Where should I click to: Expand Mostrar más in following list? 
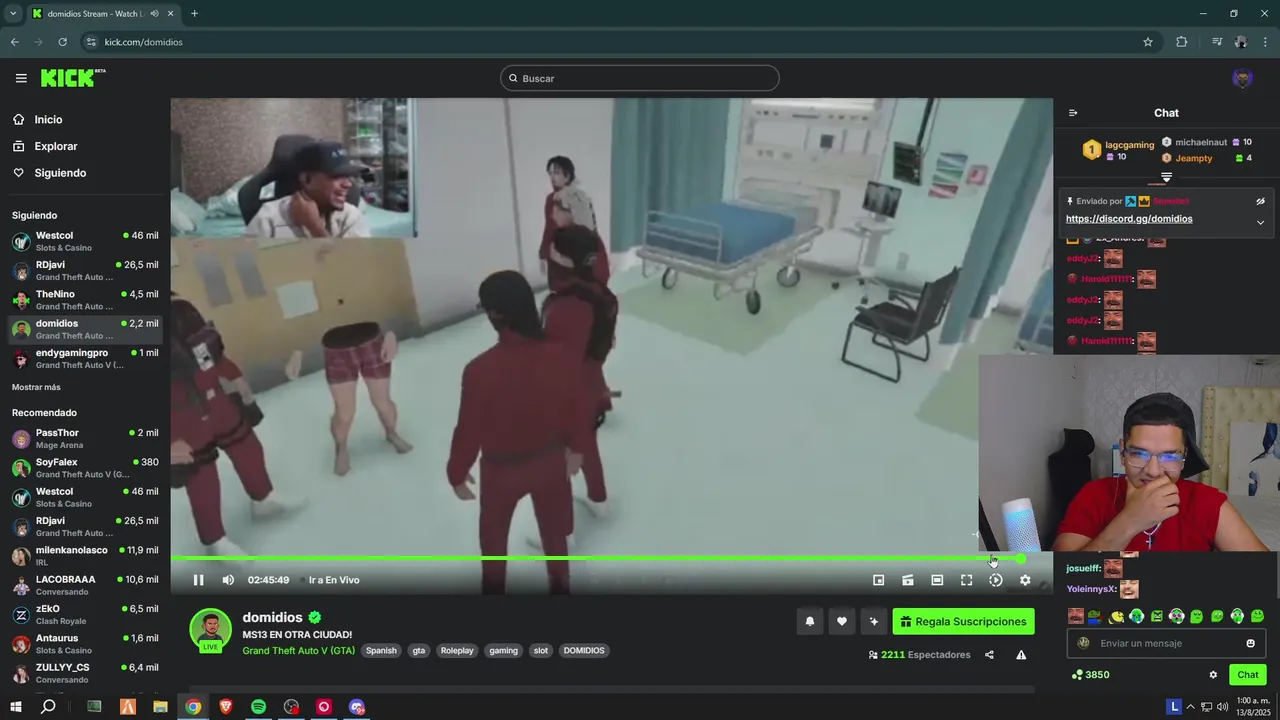36,387
